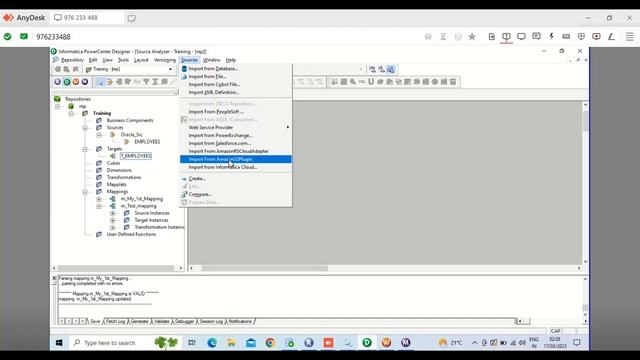Choose Import from Database menu item
The height and width of the screenshot is (360, 640).
point(236,69)
